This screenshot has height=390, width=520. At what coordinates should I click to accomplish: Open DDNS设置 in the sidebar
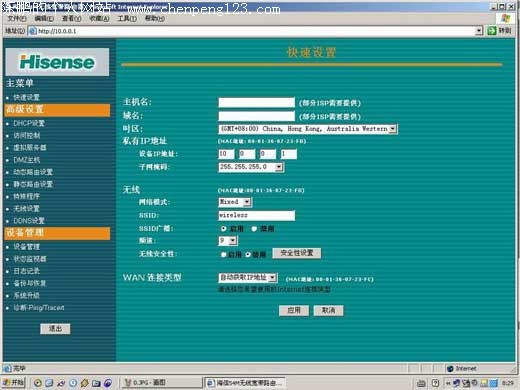29,221
